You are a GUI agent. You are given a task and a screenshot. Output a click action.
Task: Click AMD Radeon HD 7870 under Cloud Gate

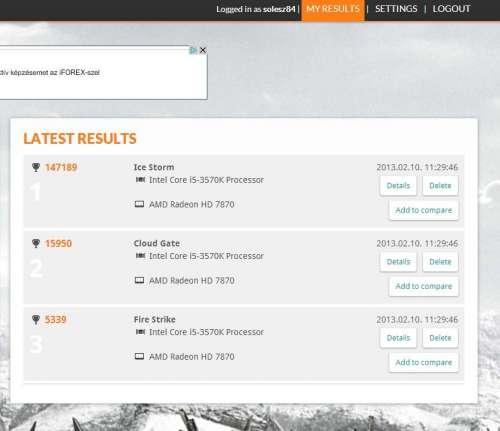[x=192, y=281]
